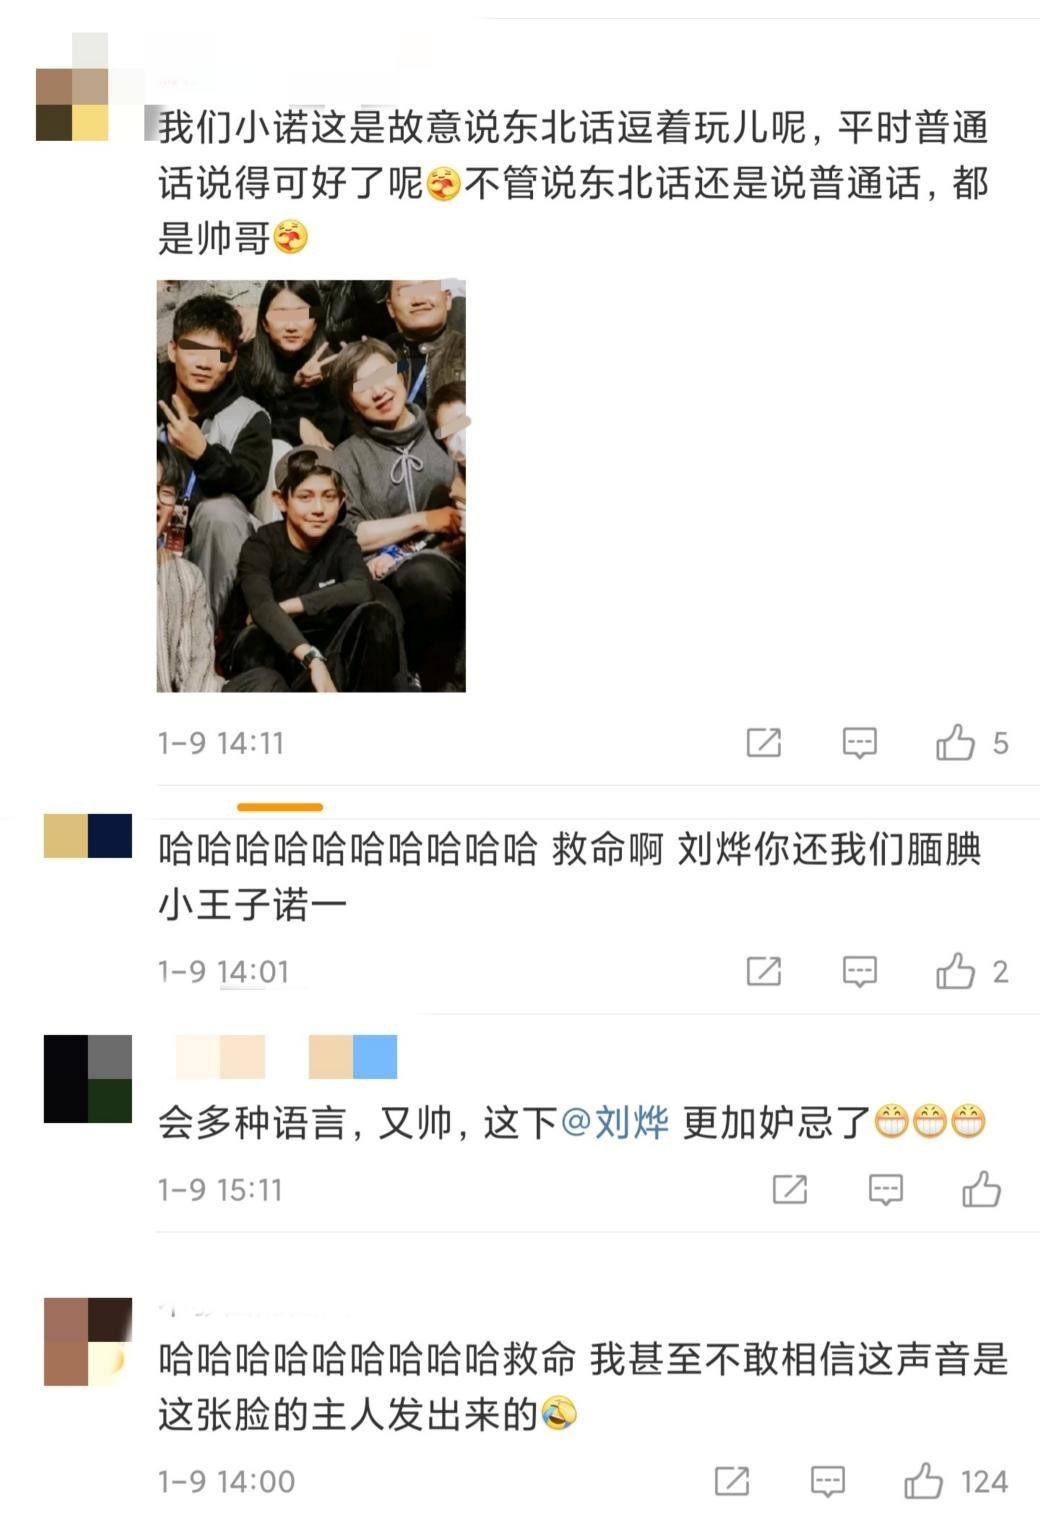The height and width of the screenshot is (1518, 1040).
Task: Forward the comment posted at 1-9 14:00
Action: [x=732, y=1481]
